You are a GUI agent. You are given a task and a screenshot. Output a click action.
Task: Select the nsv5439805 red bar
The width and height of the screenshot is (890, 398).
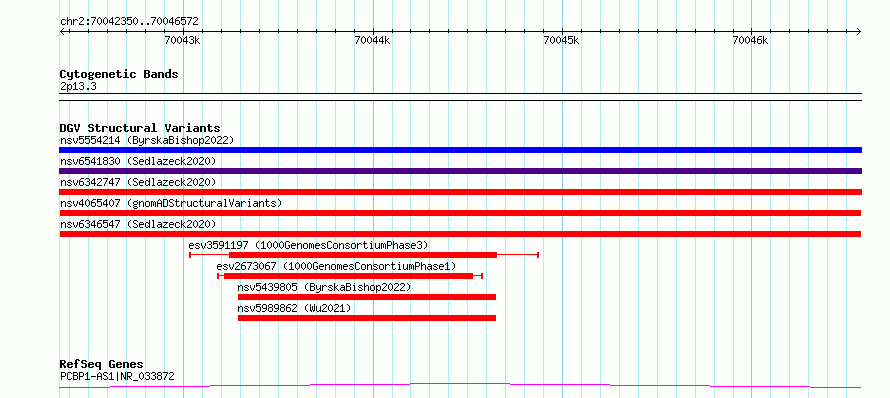367,297
